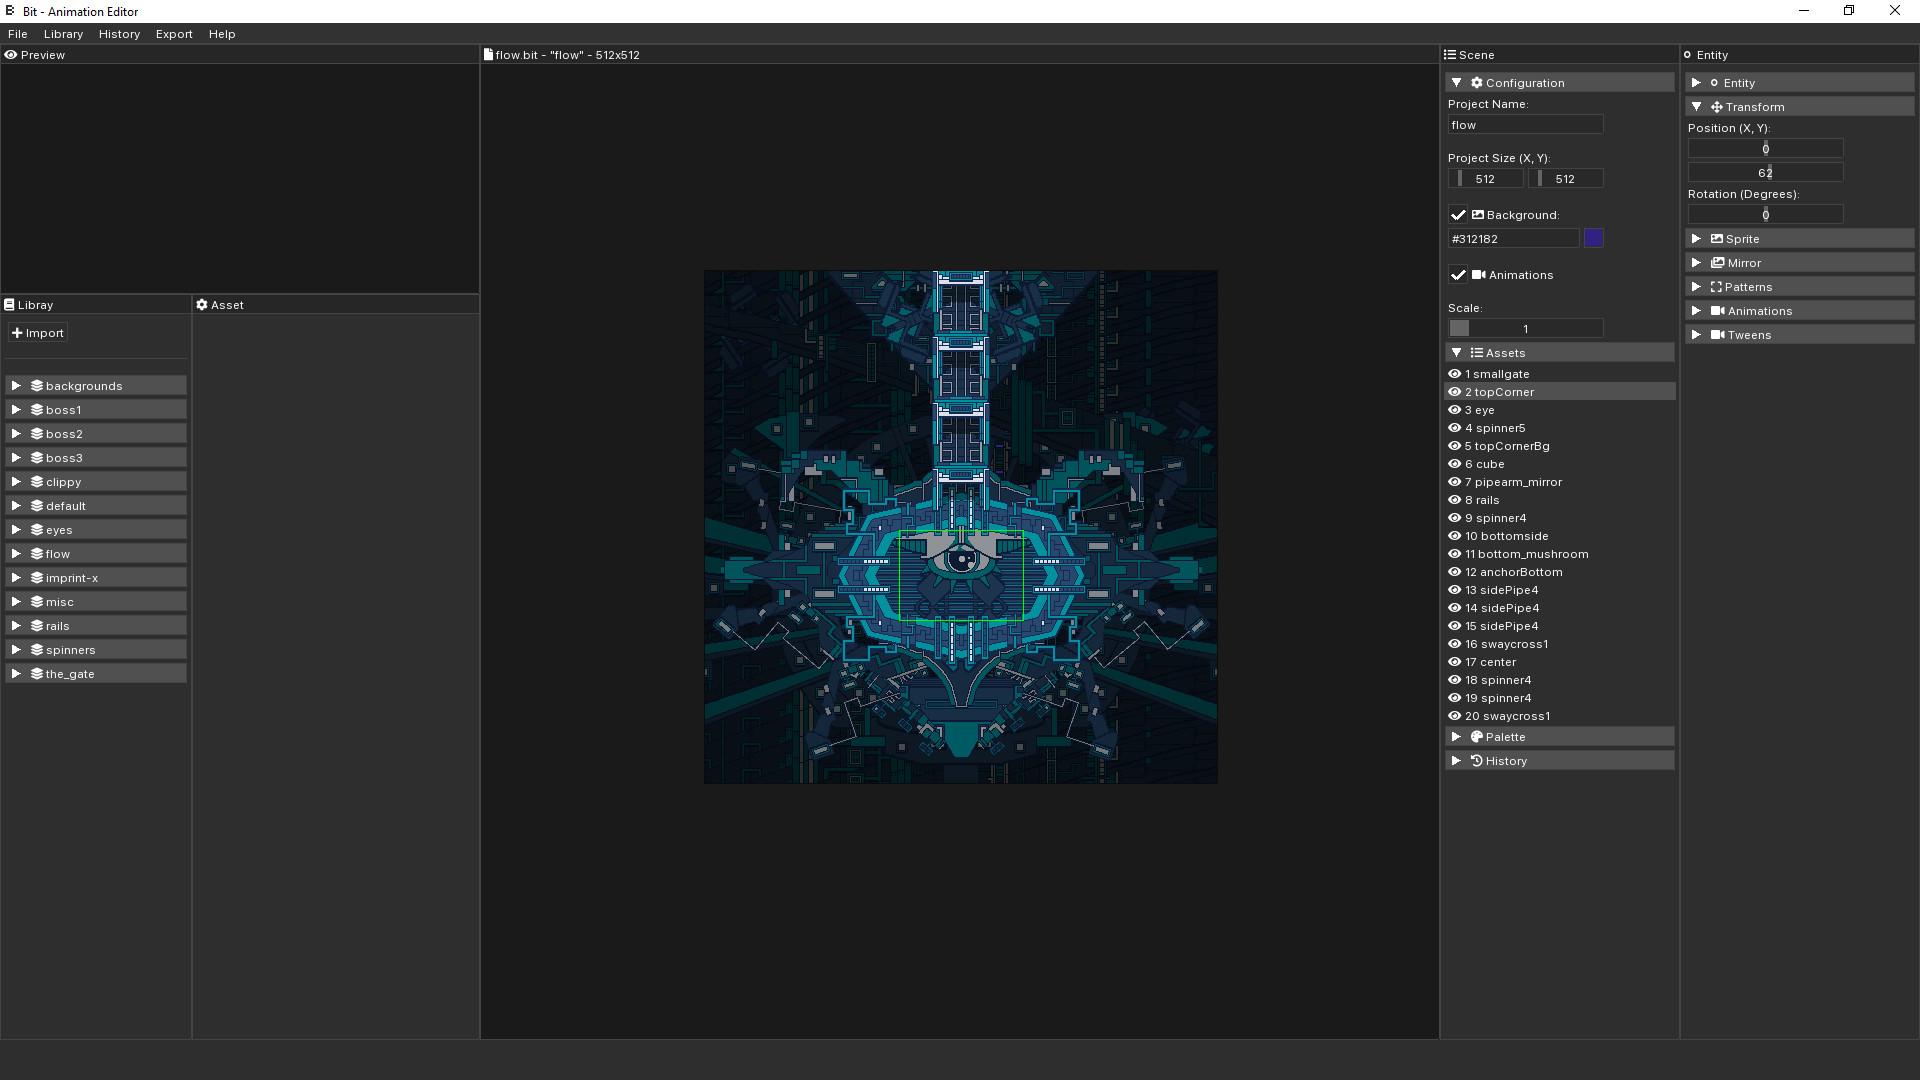1920x1080 pixels.
Task: Click the History clock icon
Action: click(x=1478, y=760)
